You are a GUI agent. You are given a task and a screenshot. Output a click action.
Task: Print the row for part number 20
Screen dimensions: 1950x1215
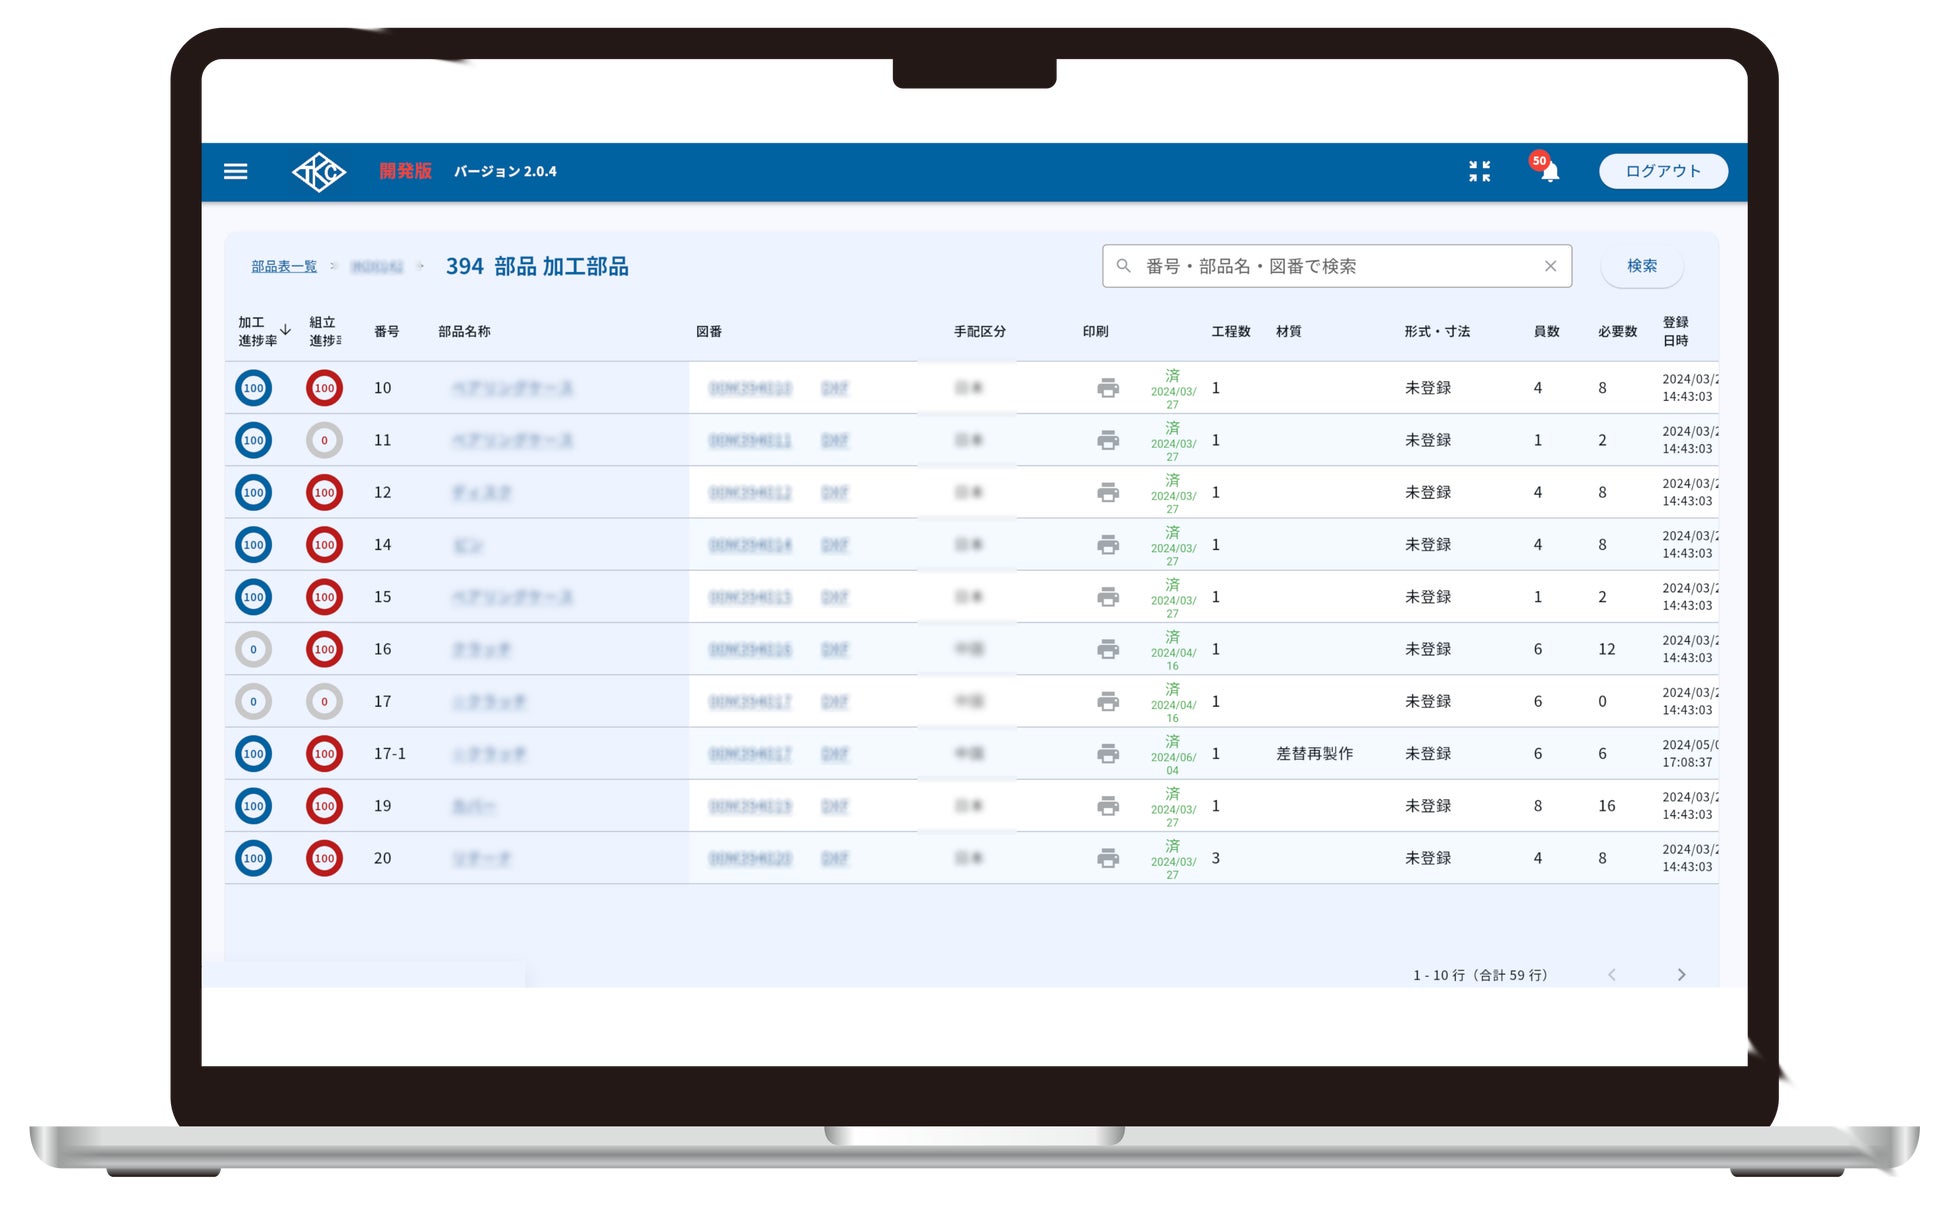coord(1107,858)
